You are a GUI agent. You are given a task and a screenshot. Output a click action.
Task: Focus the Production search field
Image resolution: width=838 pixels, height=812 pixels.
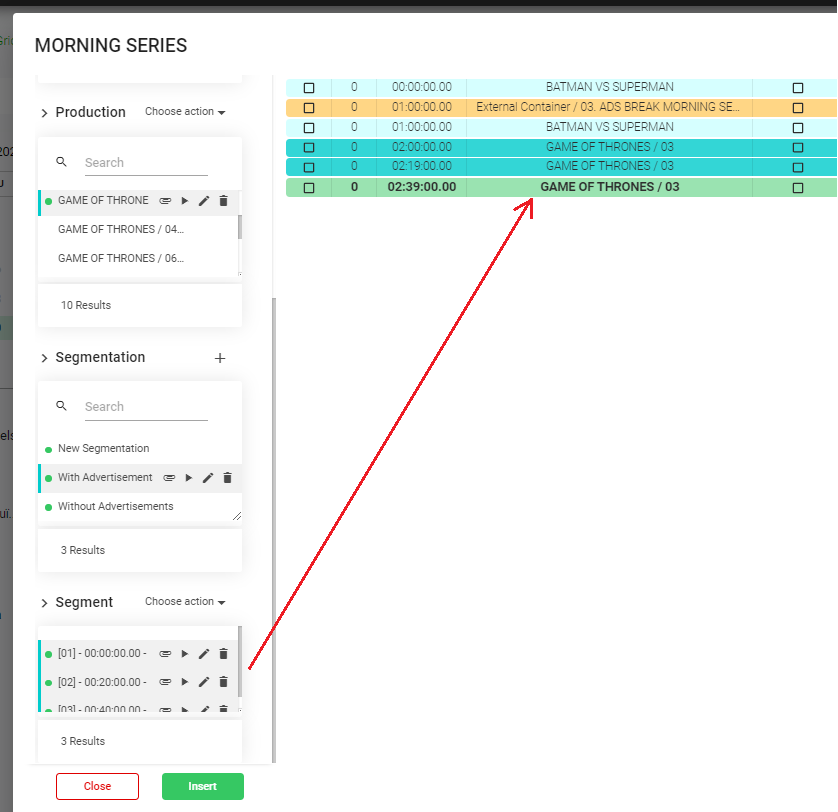(x=145, y=163)
